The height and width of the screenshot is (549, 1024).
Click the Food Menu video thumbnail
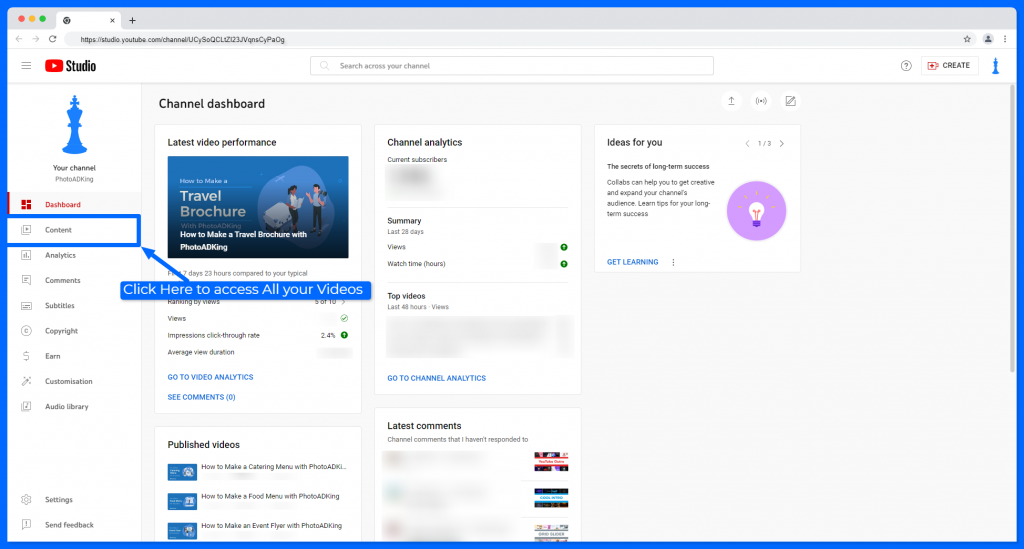182,501
